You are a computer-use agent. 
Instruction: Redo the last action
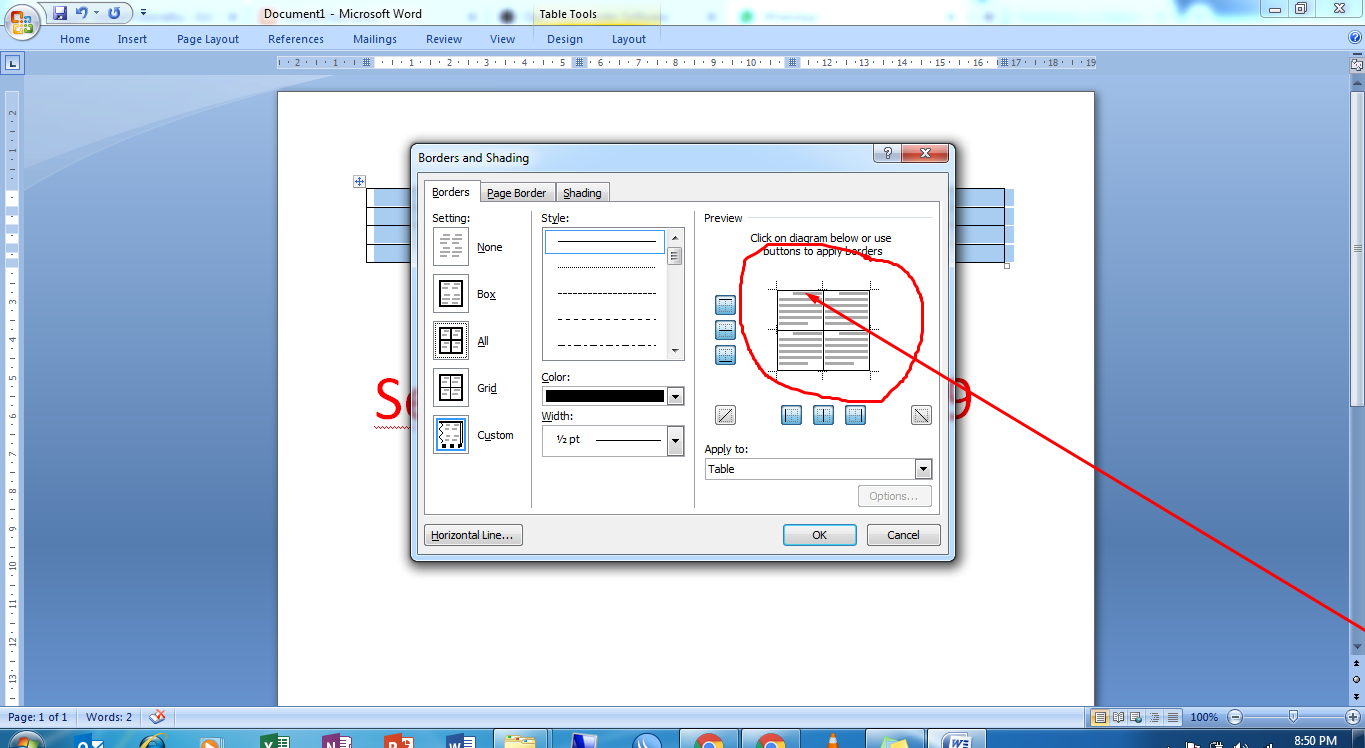pos(114,13)
